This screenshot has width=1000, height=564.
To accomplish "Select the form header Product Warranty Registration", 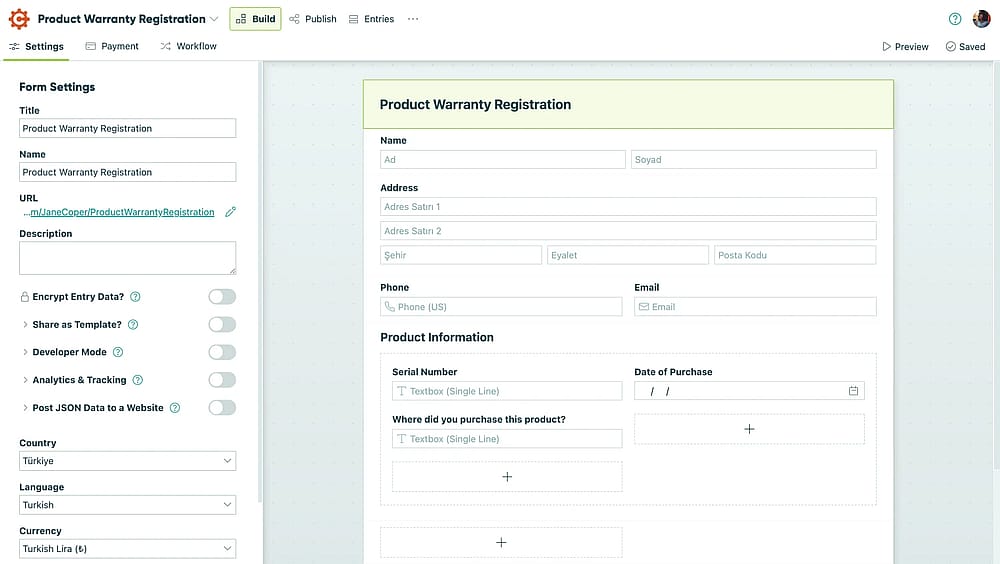I will point(628,105).
